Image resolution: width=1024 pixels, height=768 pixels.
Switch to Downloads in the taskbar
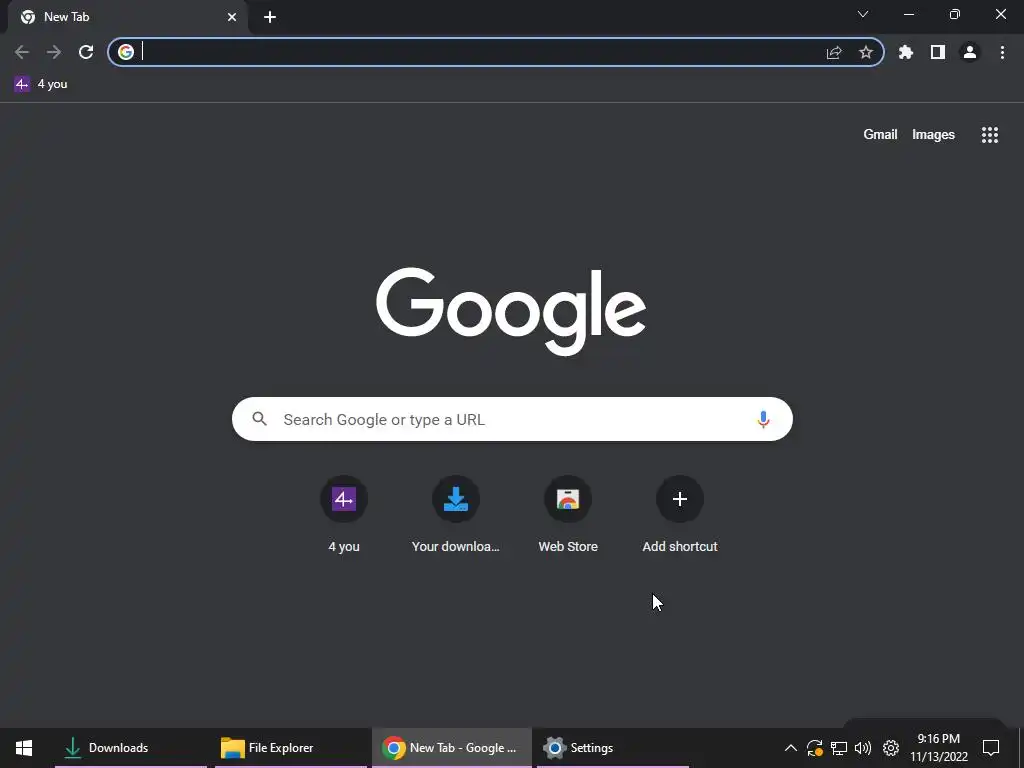point(131,748)
